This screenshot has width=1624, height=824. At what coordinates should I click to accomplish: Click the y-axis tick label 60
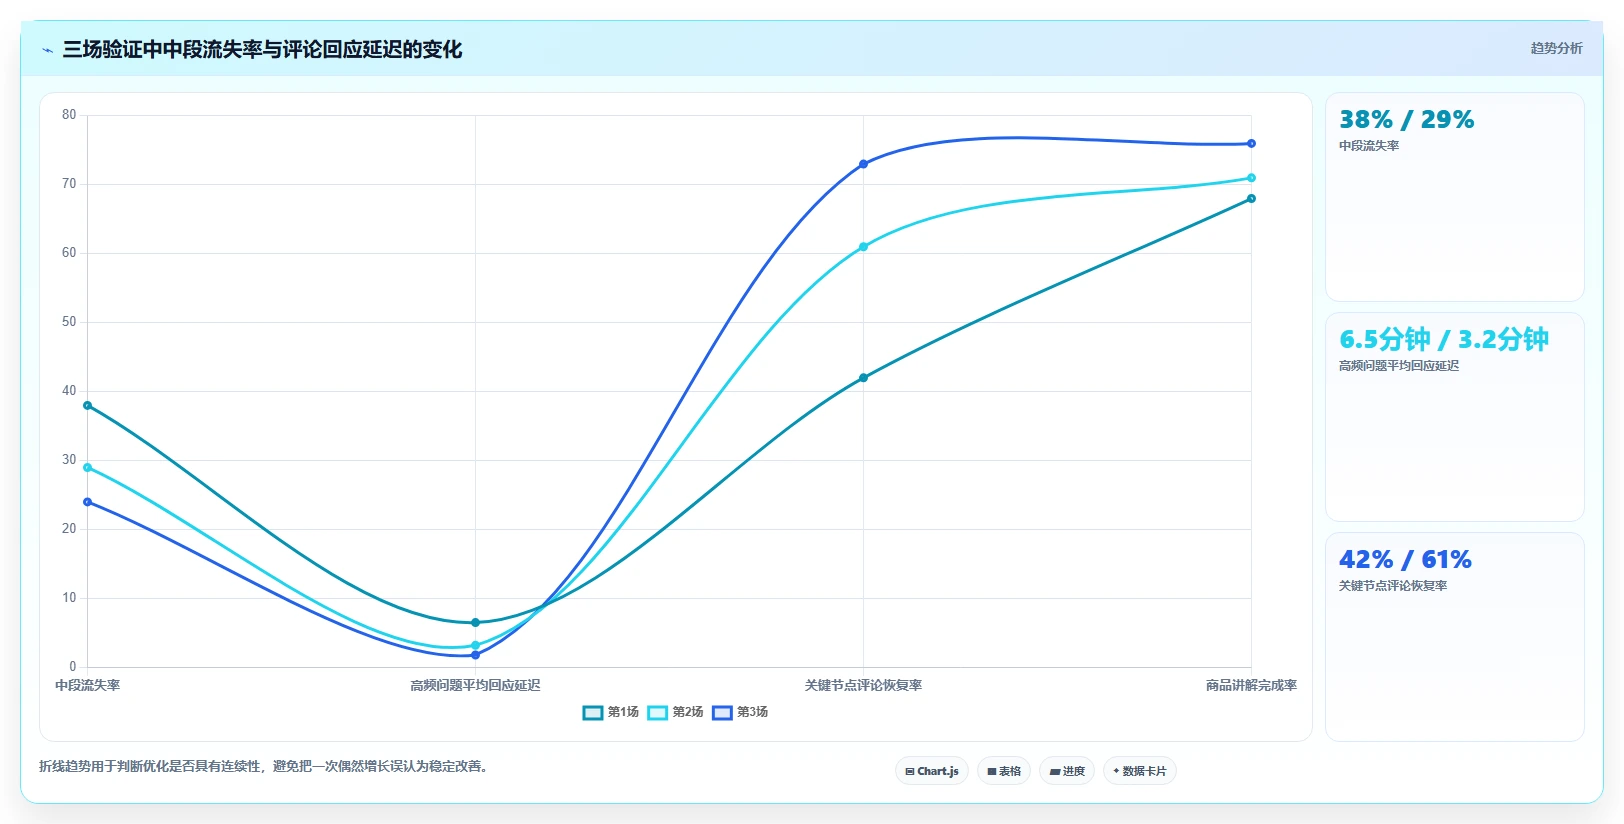point(69,253)
